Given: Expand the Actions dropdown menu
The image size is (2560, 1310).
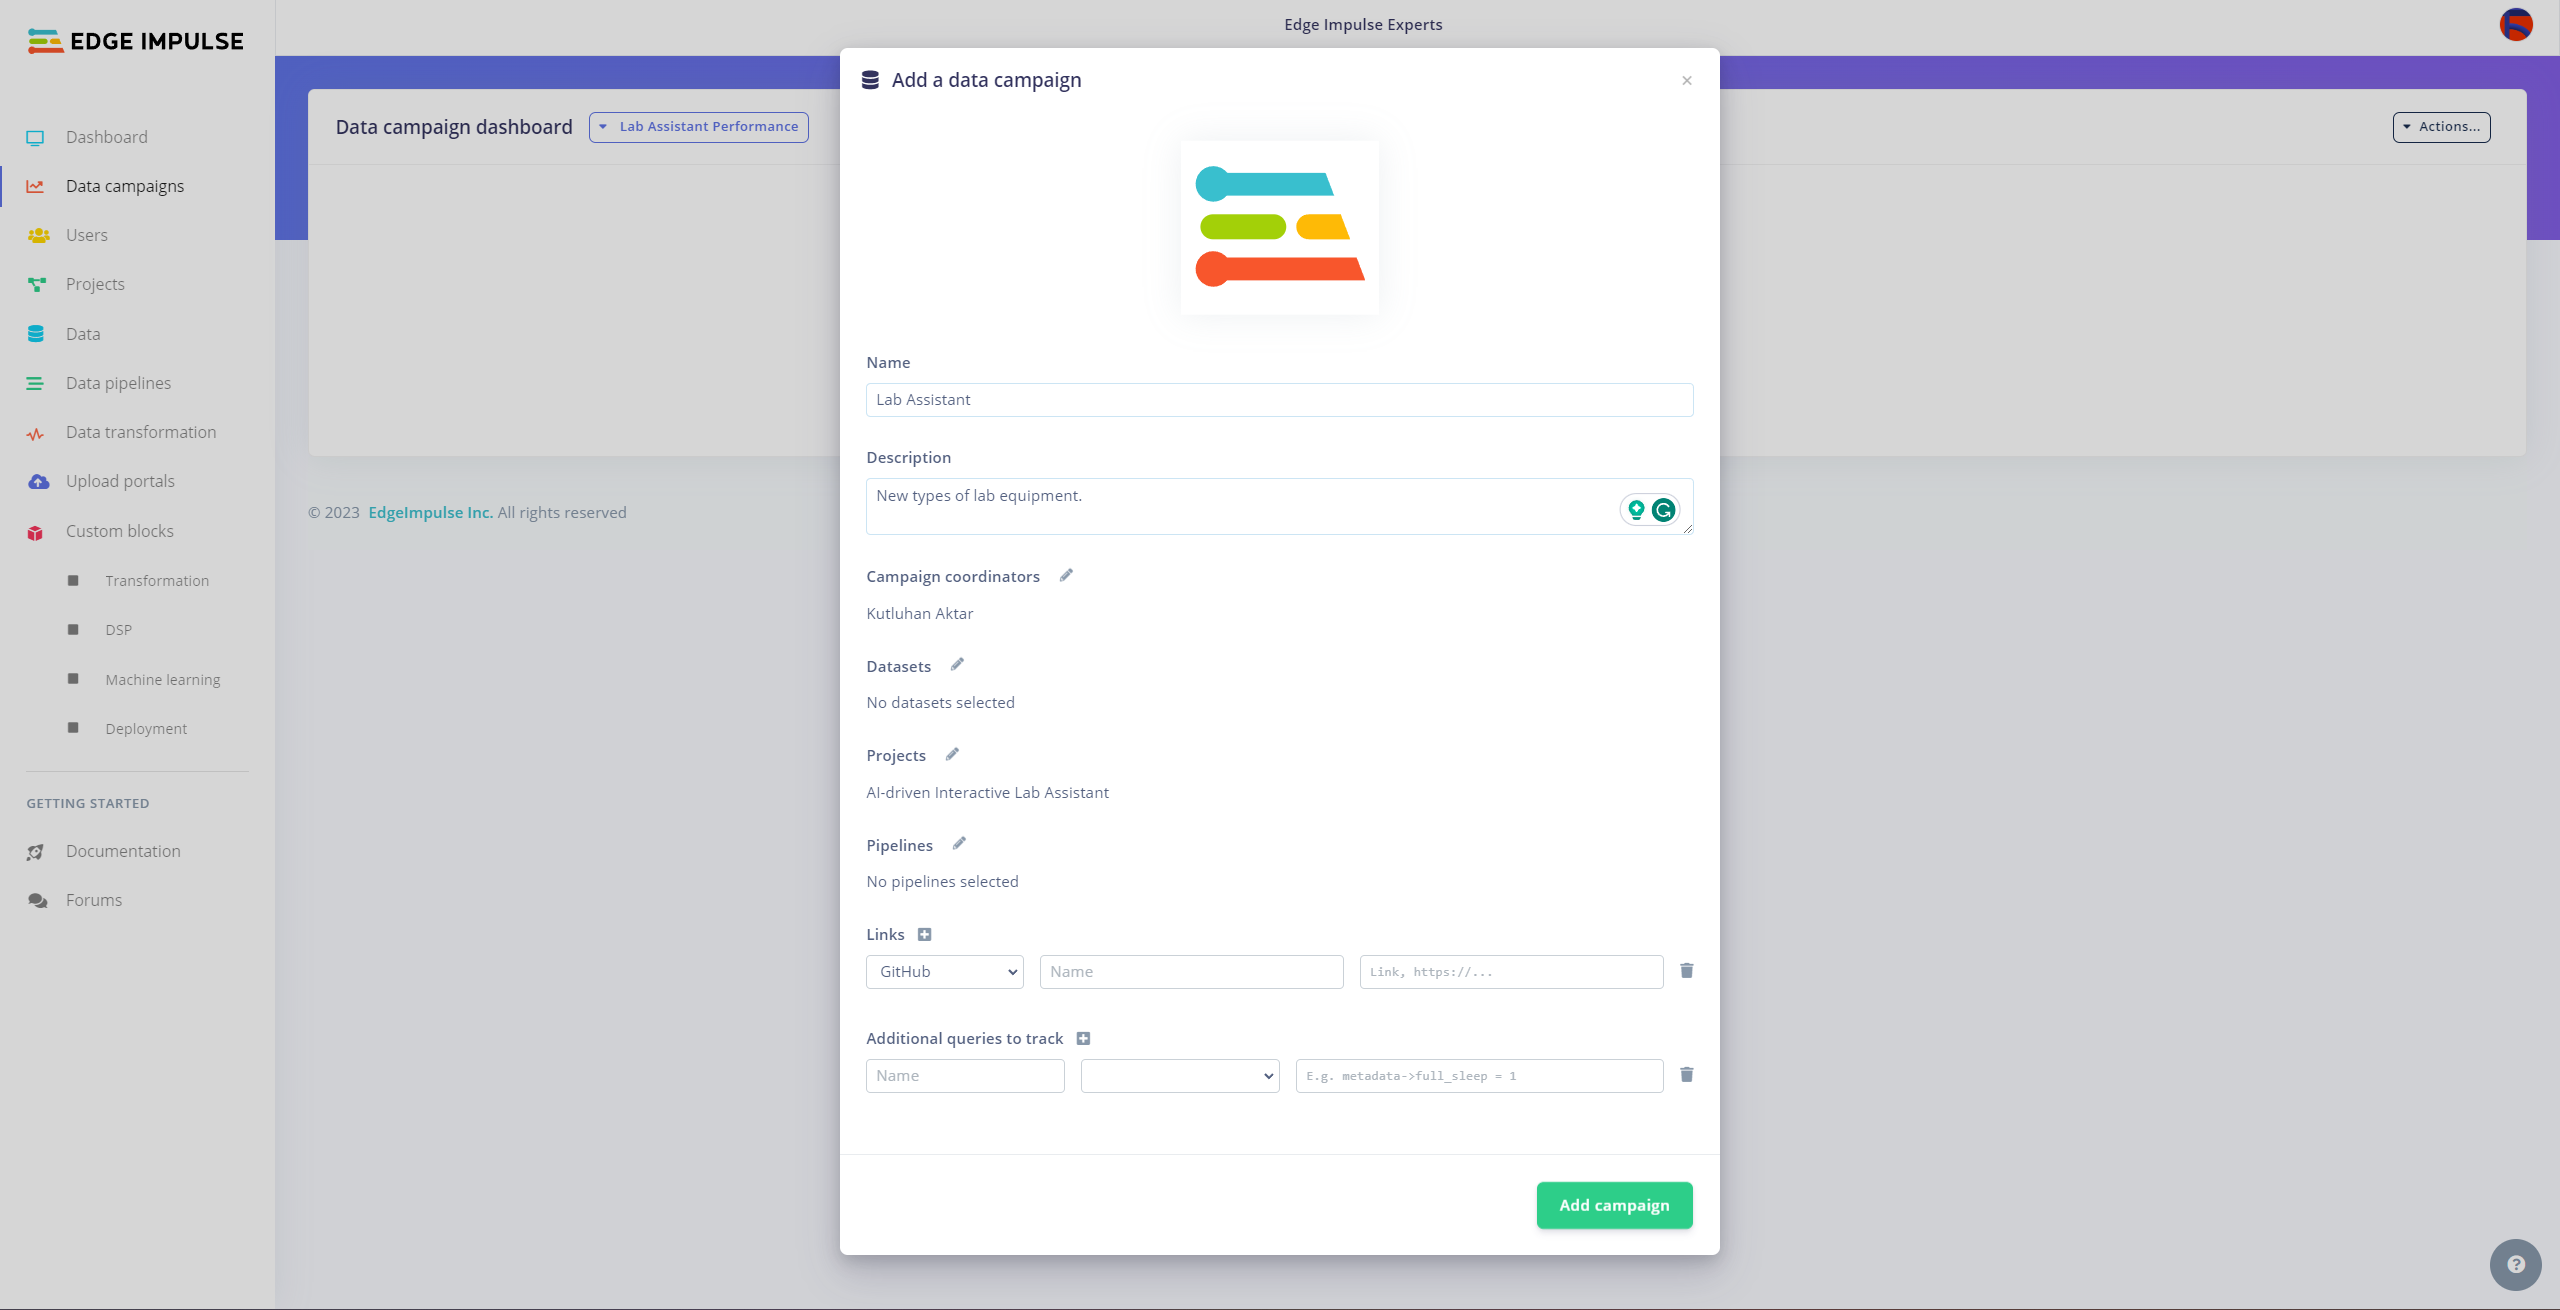Looking at the screenshot, I should (x=2440, y=127).
